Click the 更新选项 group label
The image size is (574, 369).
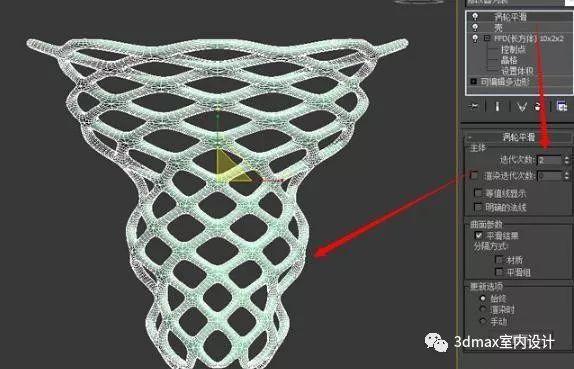[486, 286]
